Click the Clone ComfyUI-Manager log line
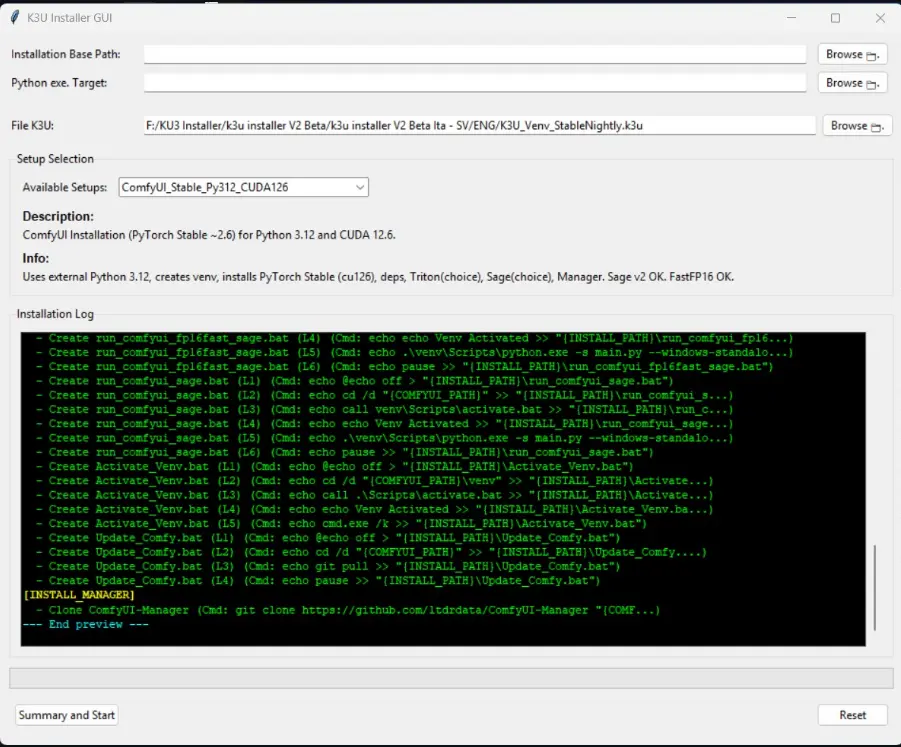The width and height of the screenshot is (901, 747). coord(348,610)
